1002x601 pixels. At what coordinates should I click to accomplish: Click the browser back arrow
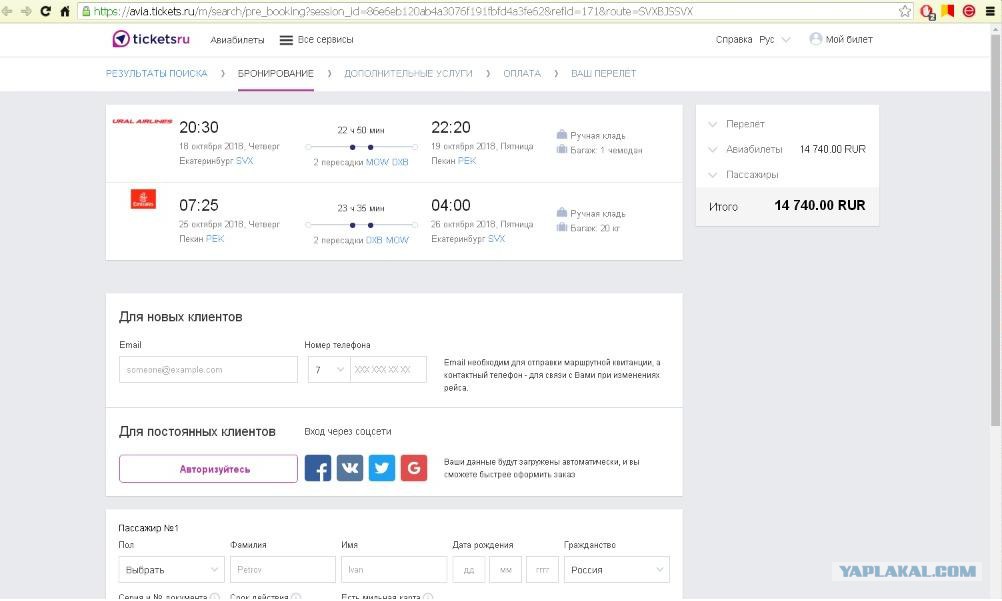coord(7,11)
